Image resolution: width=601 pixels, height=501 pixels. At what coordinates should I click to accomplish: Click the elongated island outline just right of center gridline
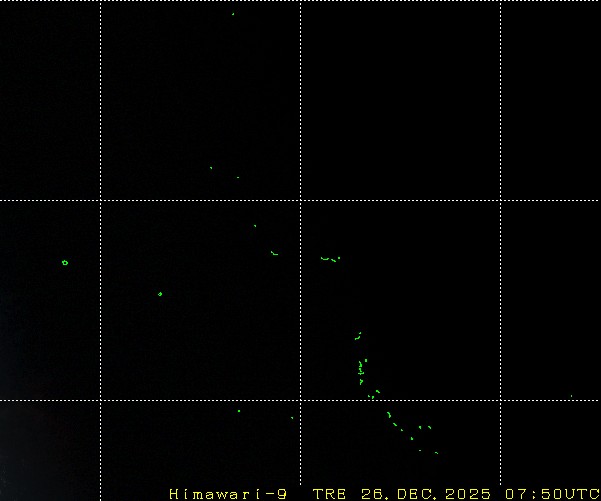pyautogui.click(x=329, y=259)
